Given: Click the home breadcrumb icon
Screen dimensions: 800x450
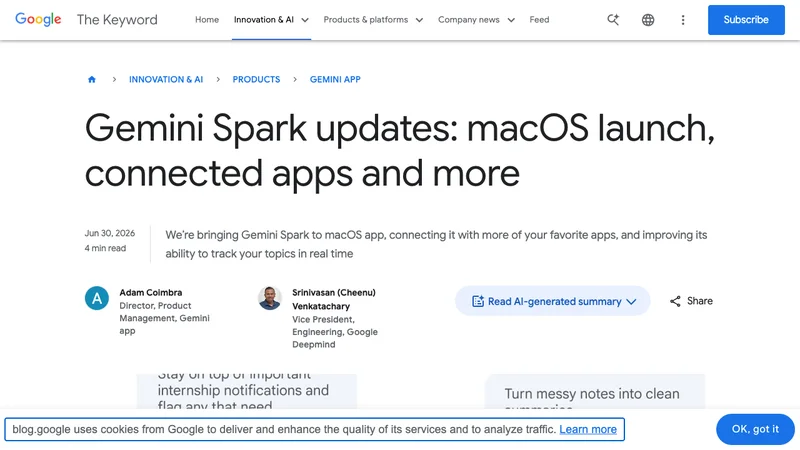Looking at the screenshot, I should tap(92, 80).
